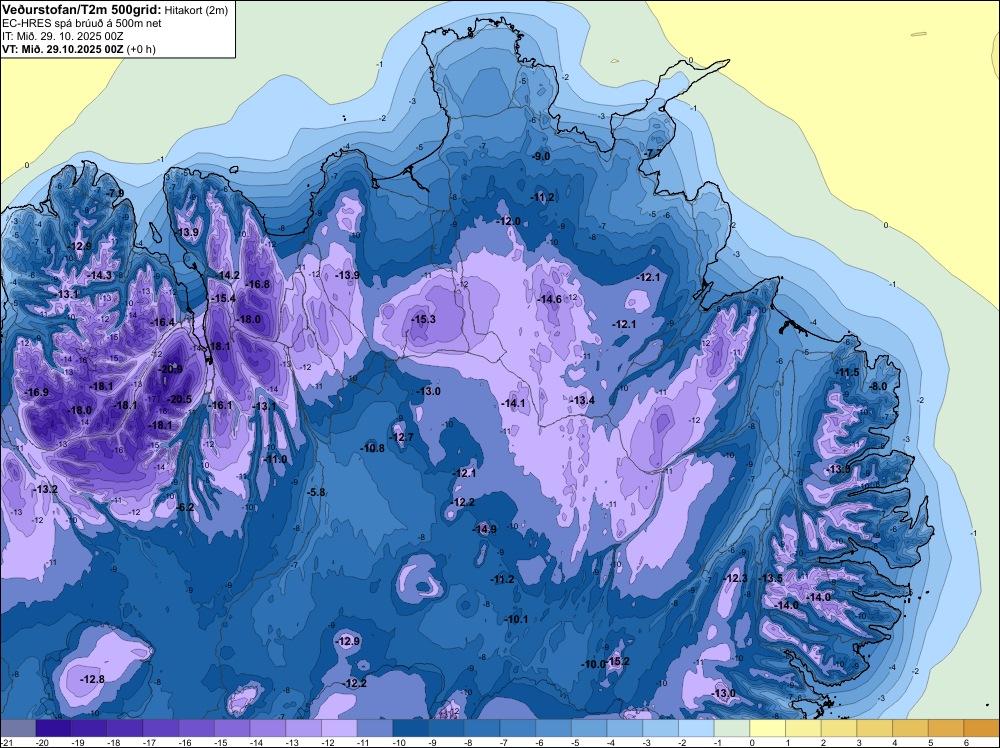This screenshot has height=748, width=1000.
Task: Select the -7.7 temperature label
Action: click(654, 154)
